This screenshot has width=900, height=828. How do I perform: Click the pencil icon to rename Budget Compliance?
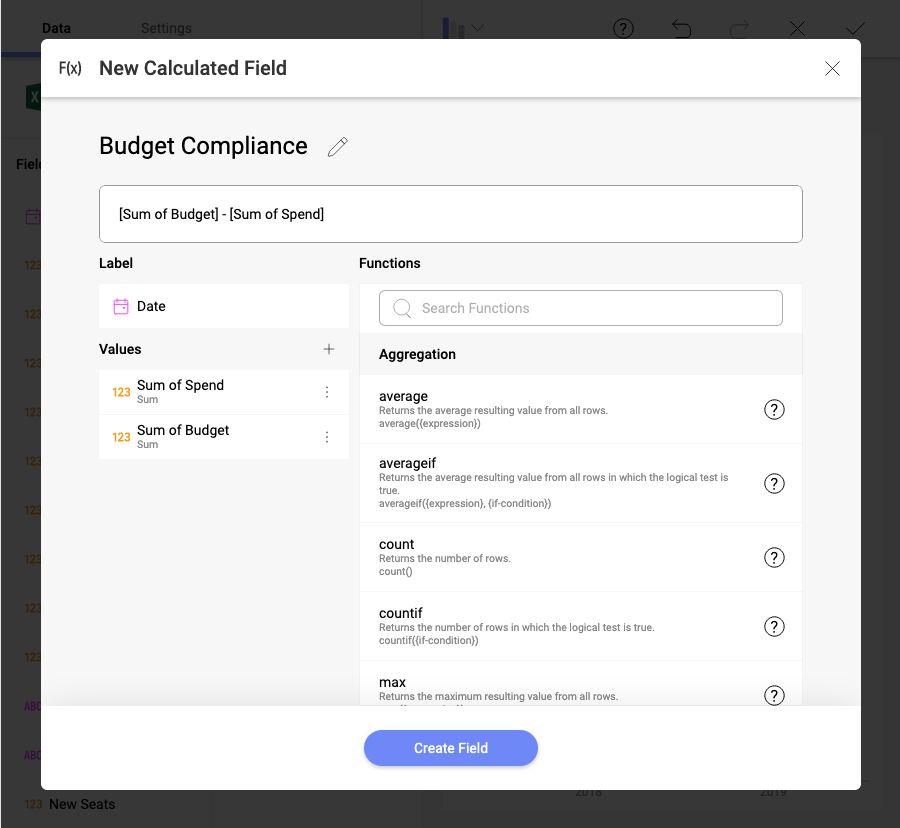coord(338,147)
